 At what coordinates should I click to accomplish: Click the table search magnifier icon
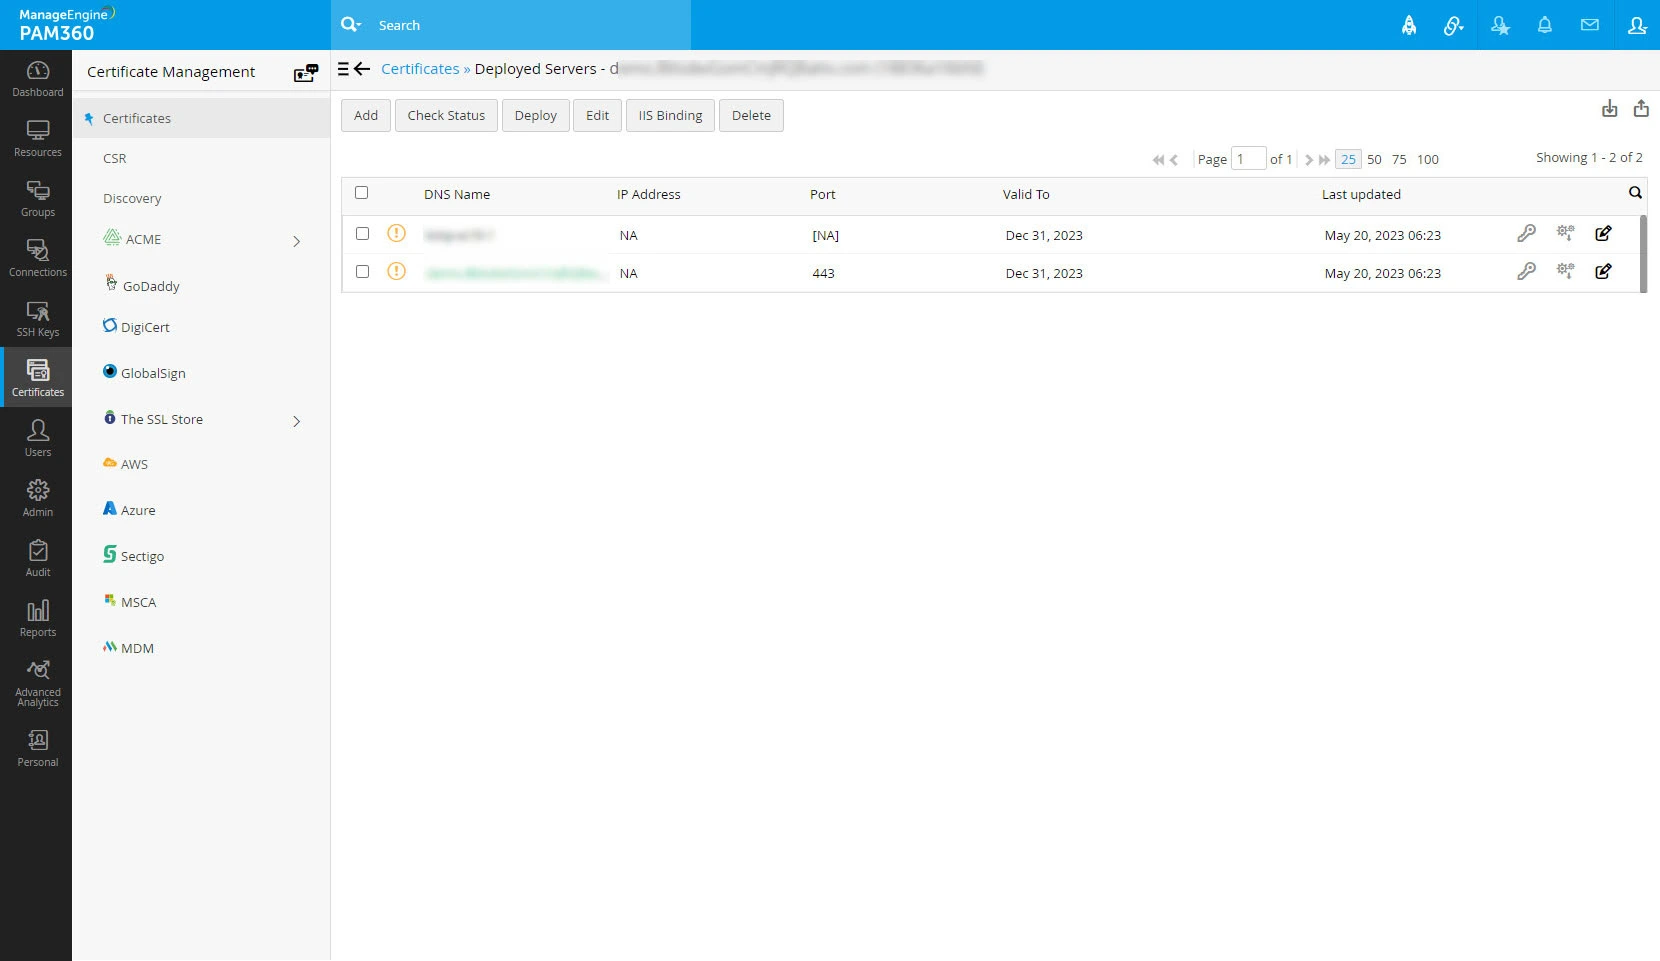pyautogui.click(x=1635, y=193)
